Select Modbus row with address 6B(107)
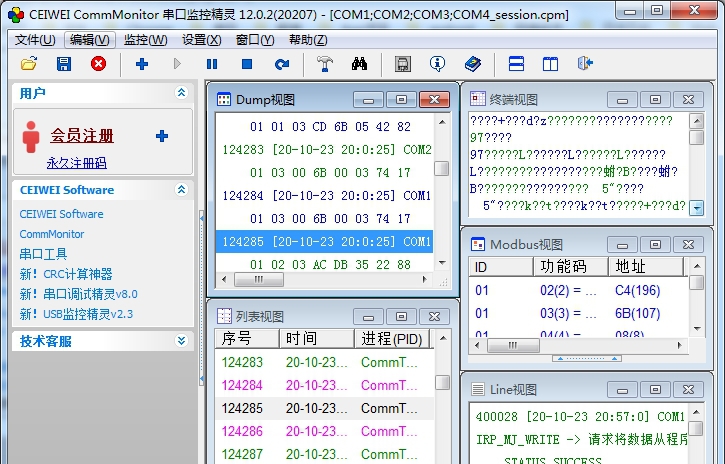Image resolution: width=725 pixels, height=464 pixels. click(x=579, y=313)
